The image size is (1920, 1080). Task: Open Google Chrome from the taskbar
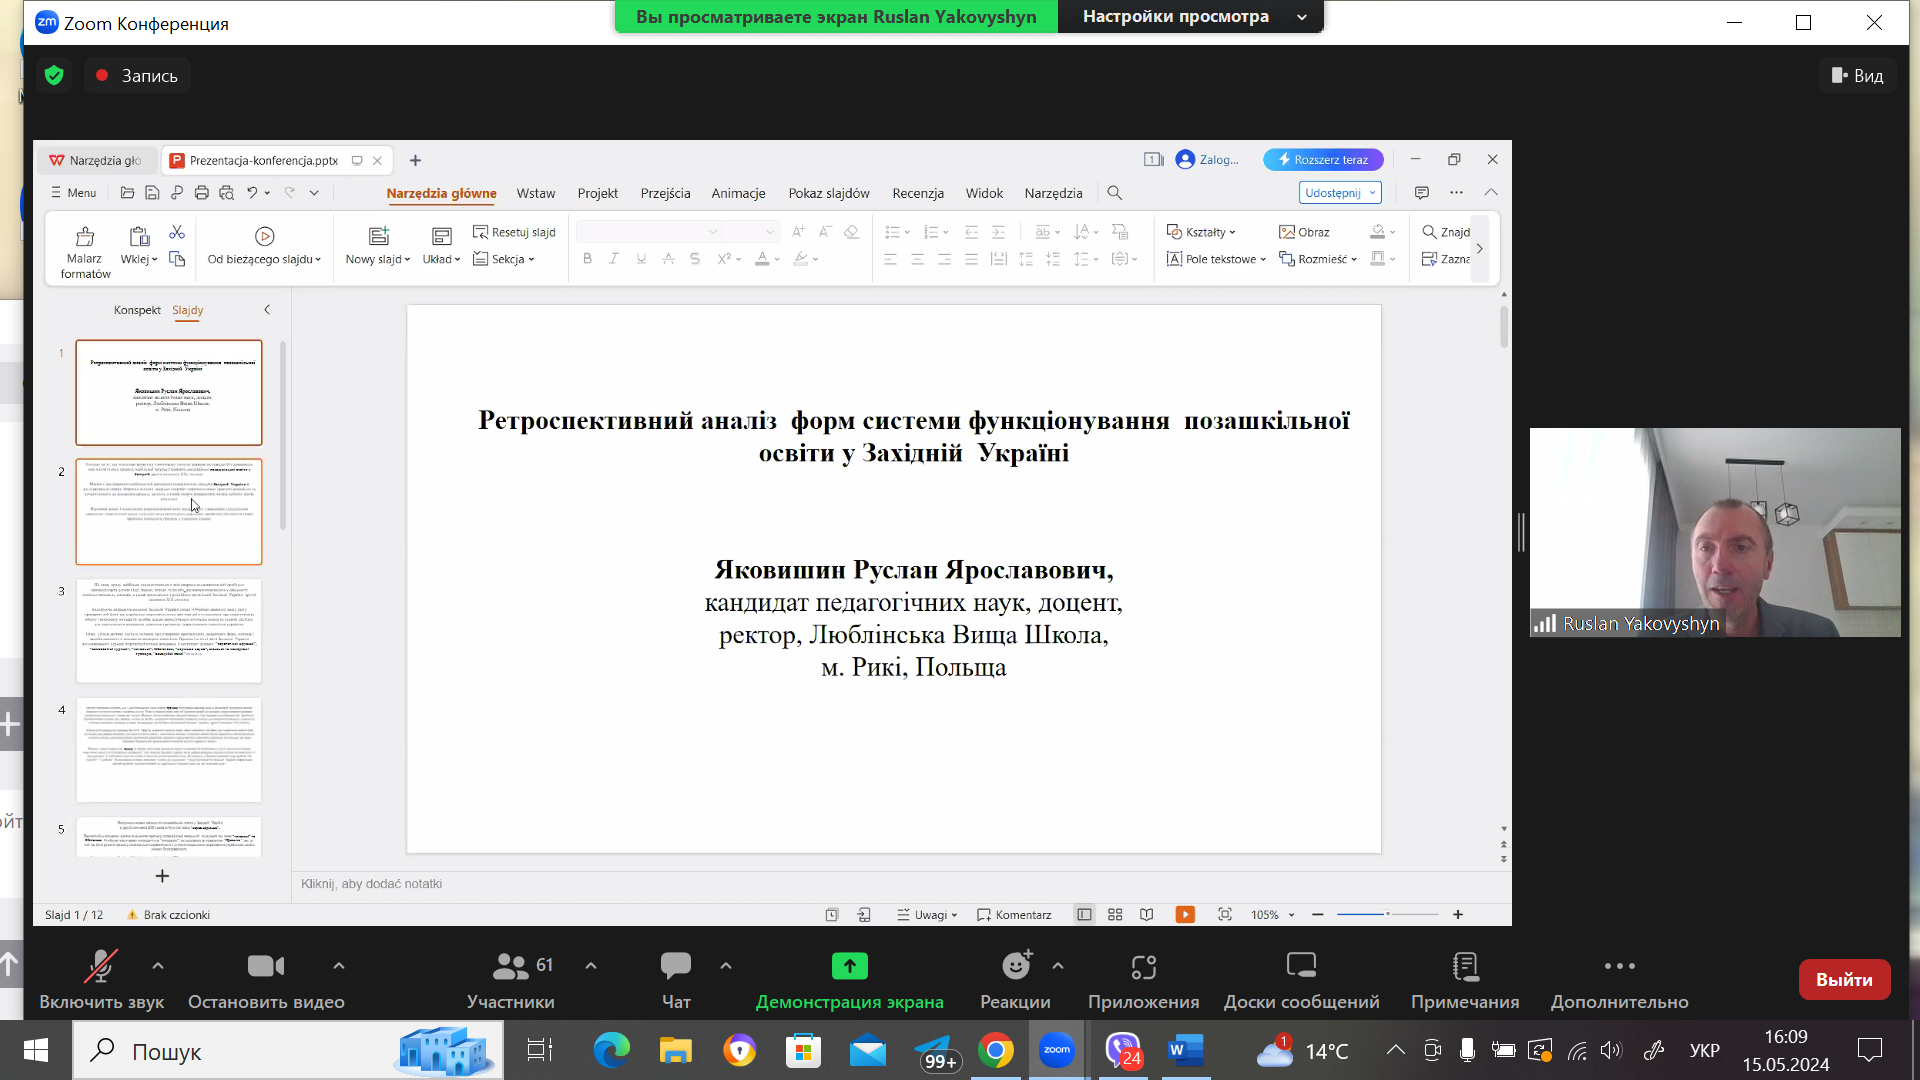(995, 1051)
